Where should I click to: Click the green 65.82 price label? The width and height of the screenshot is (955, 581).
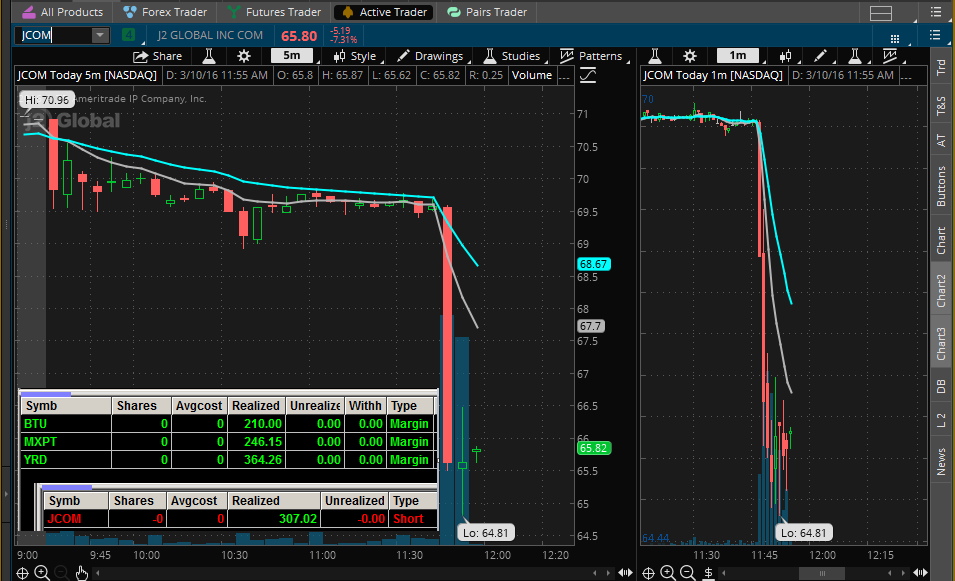tap(593, 448)
